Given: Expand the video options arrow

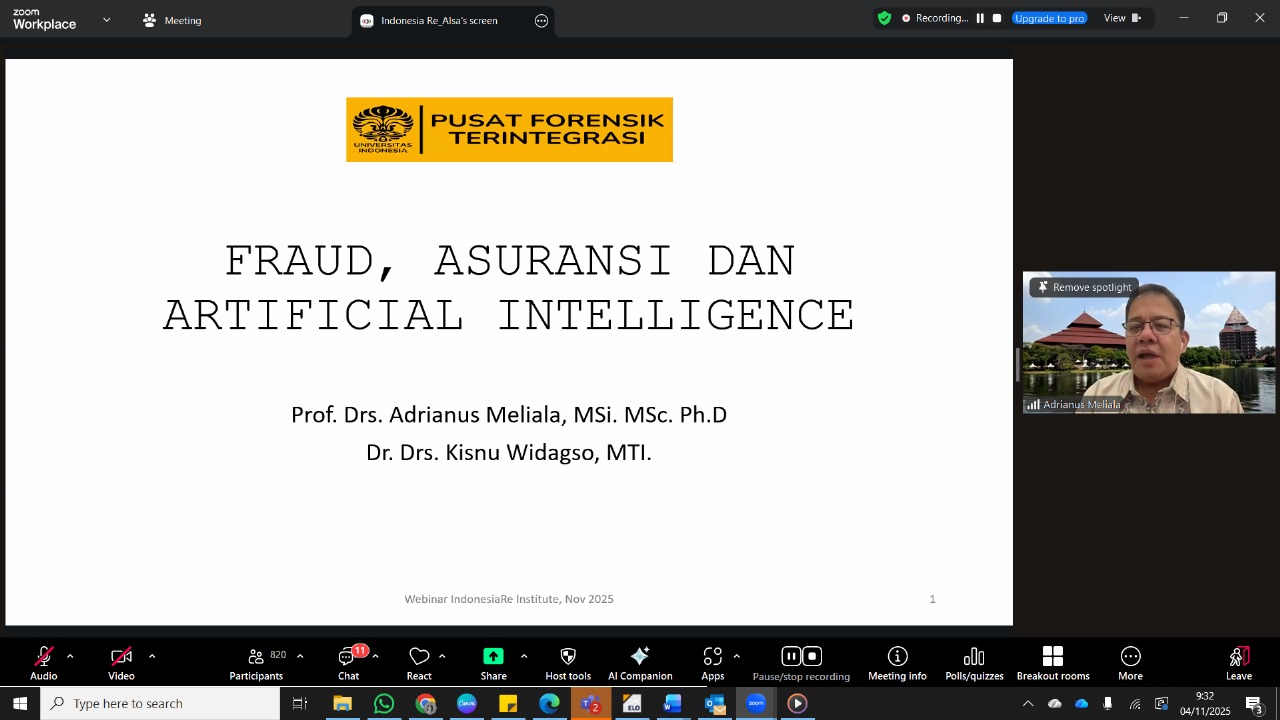Looking at the screenshot, I should tap(152, 656).
